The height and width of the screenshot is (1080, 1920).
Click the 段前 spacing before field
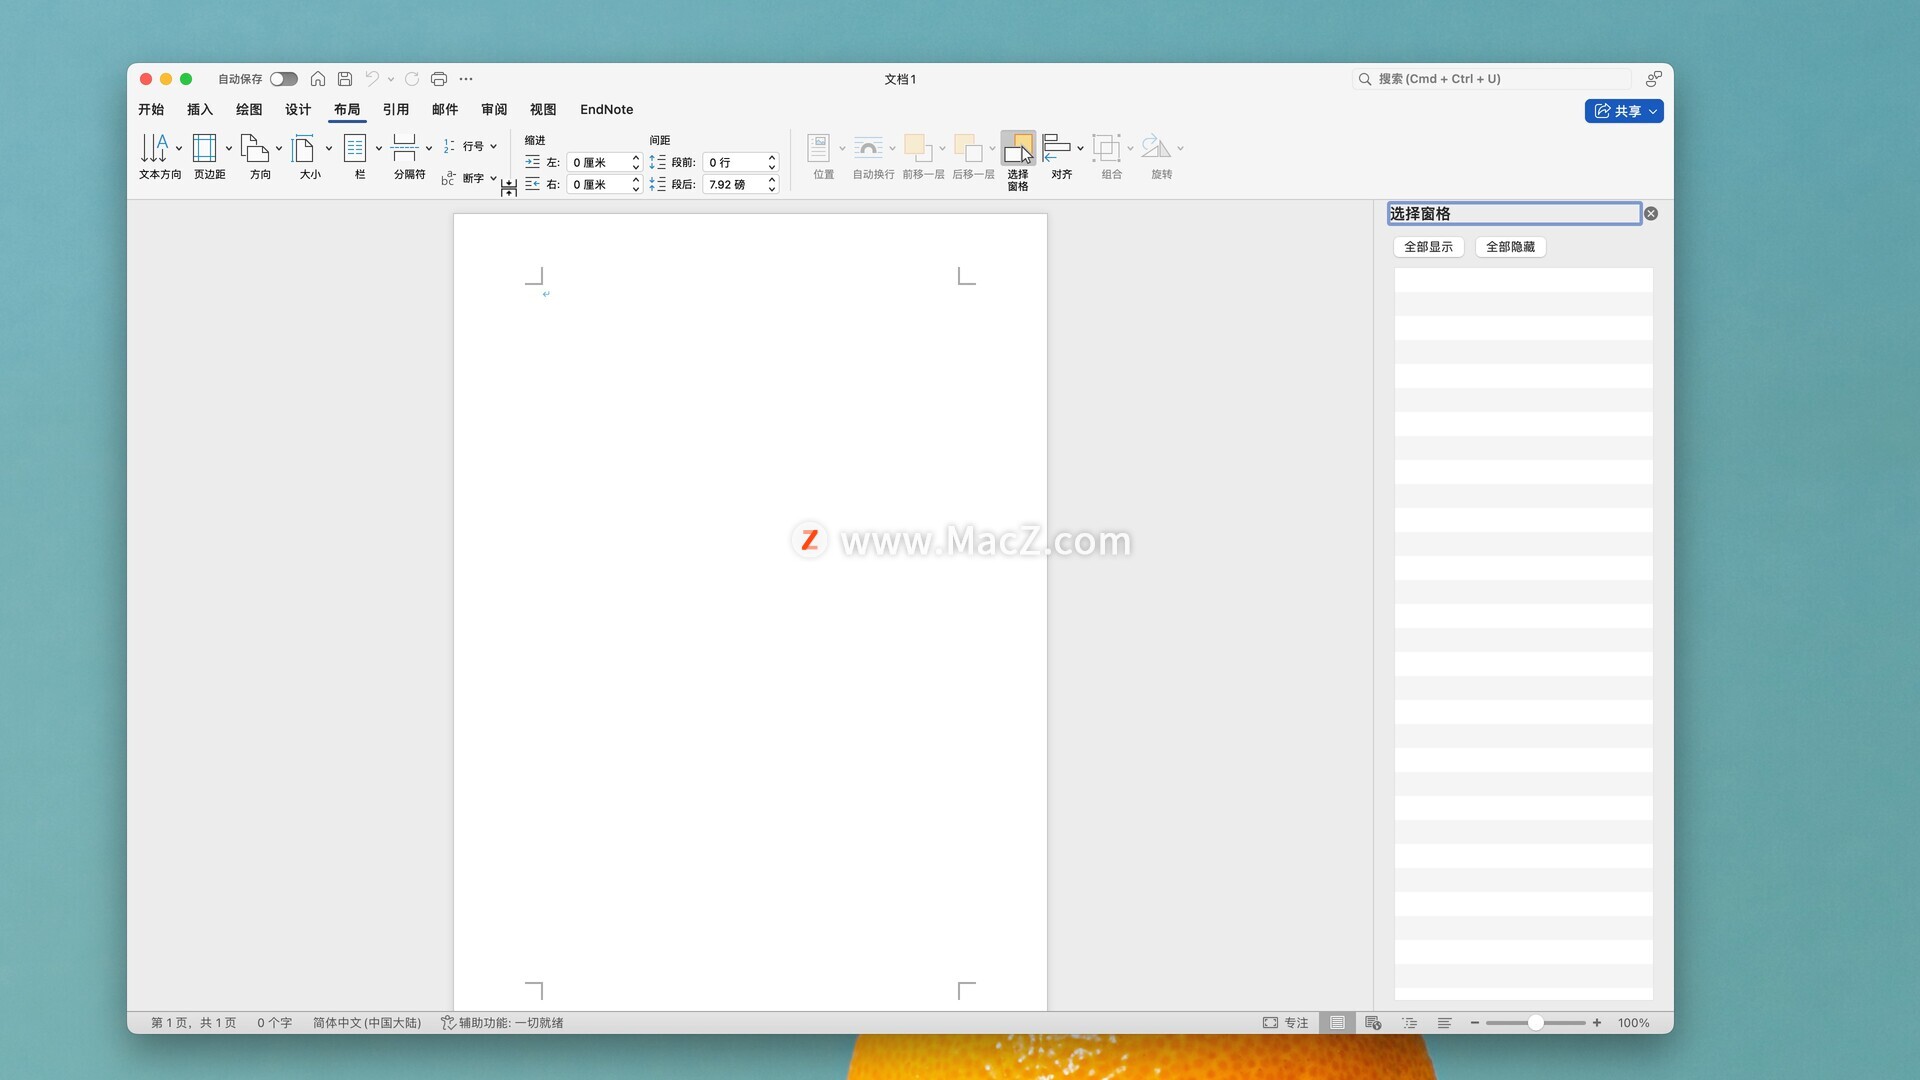pos(735,162)
